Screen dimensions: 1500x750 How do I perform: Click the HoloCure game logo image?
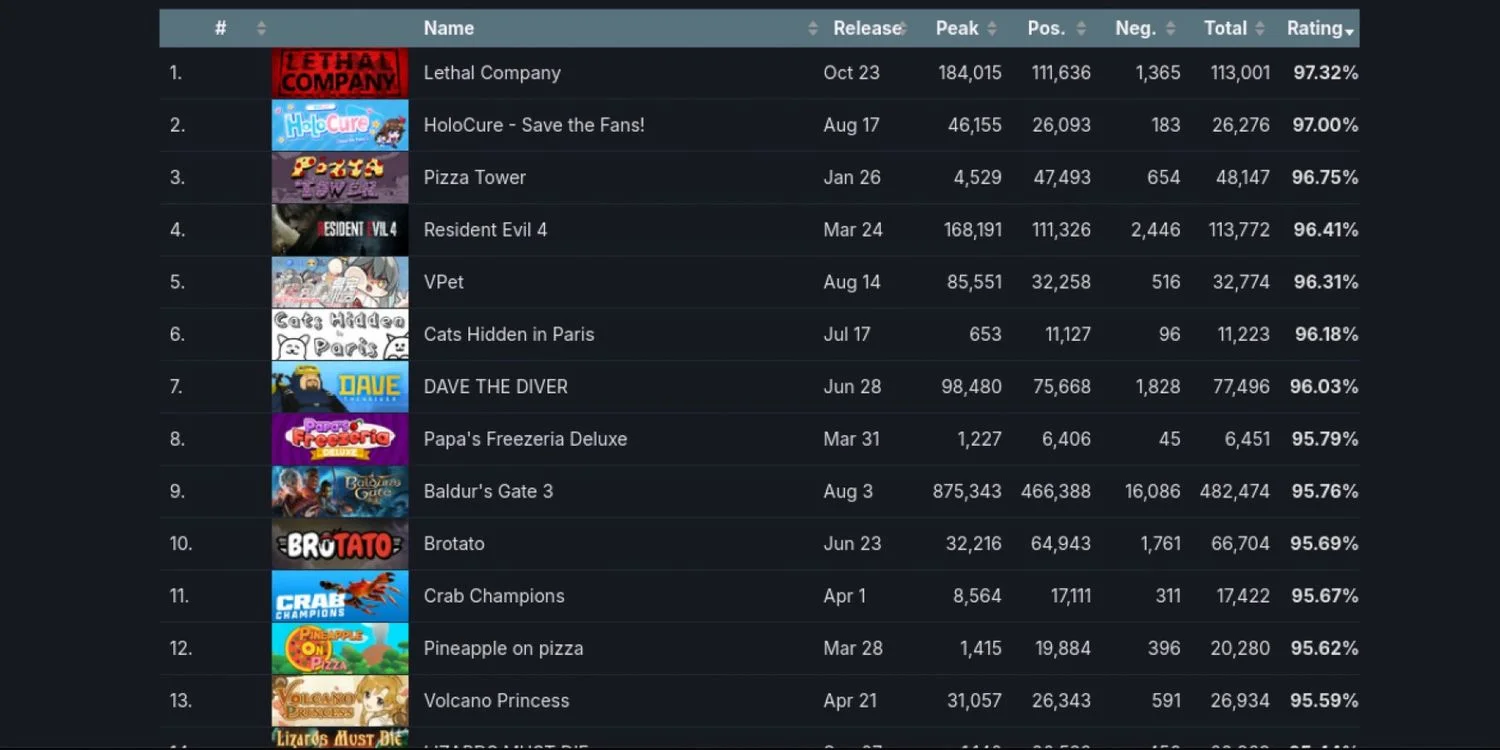(x=340, y=125)
